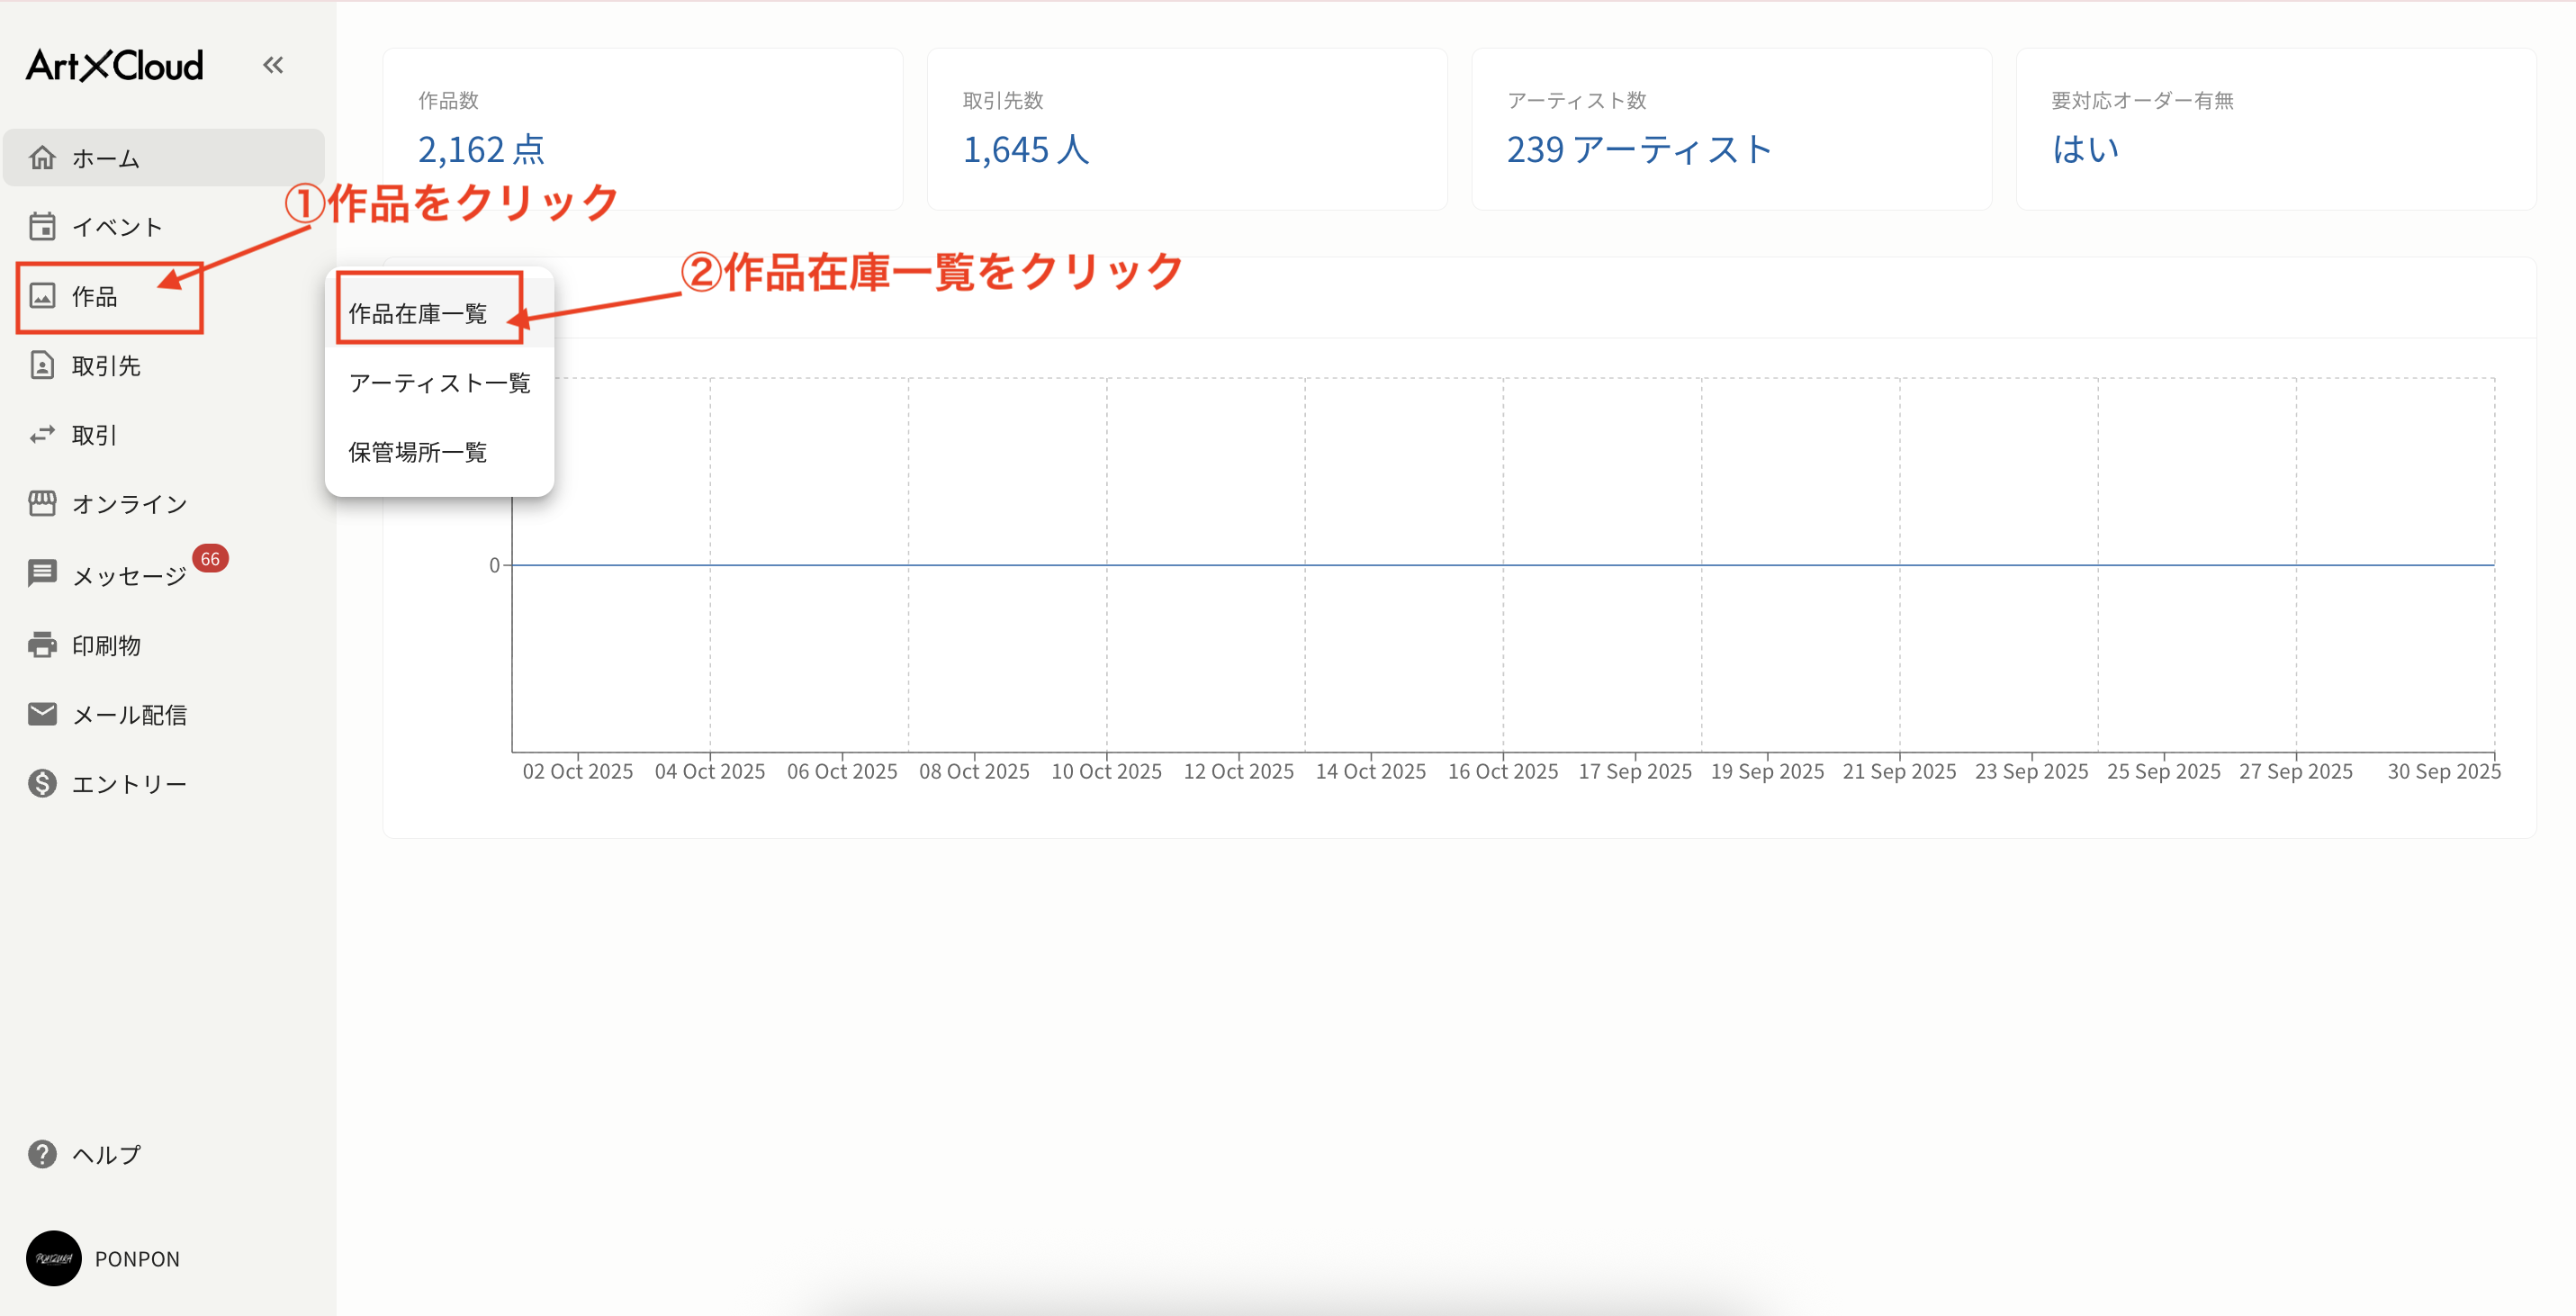
Task: Select 保管場所一覧 from the submenu
Action: click(x=418, y=452)
